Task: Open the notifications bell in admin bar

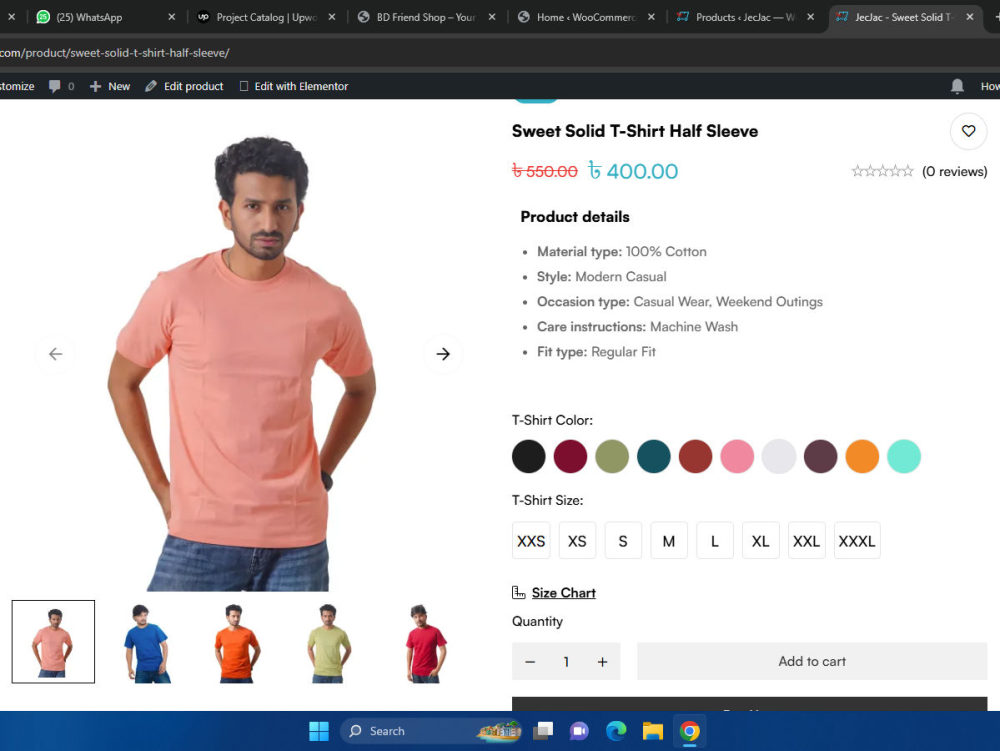Action: (957, 86)
